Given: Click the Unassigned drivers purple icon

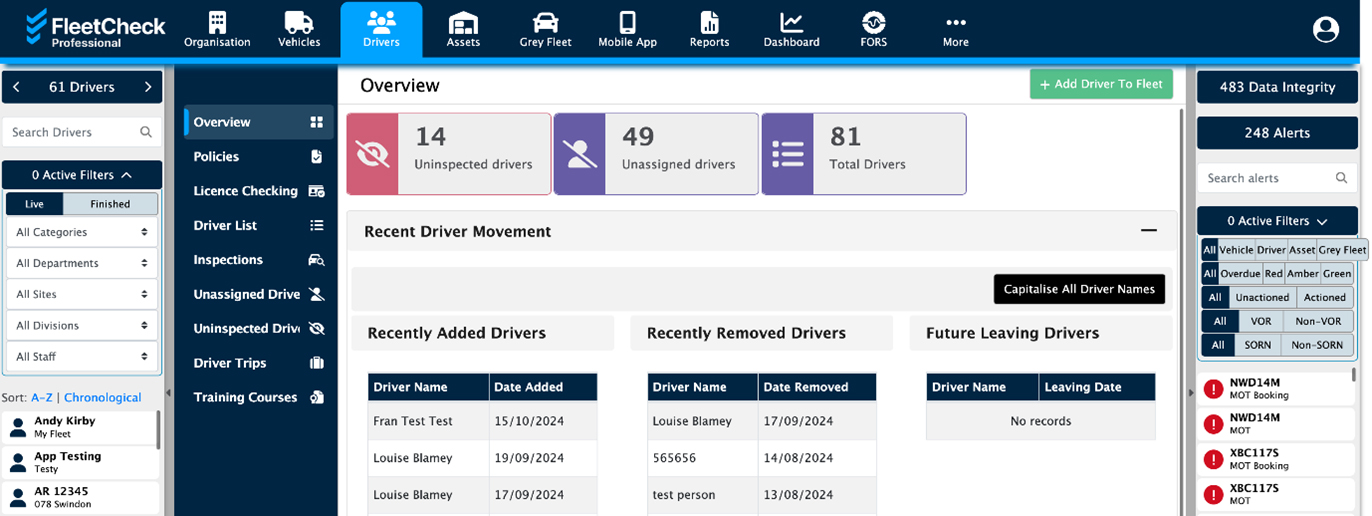Looking at the screenshot, I should pyautogui.click(x=580, y=154).
